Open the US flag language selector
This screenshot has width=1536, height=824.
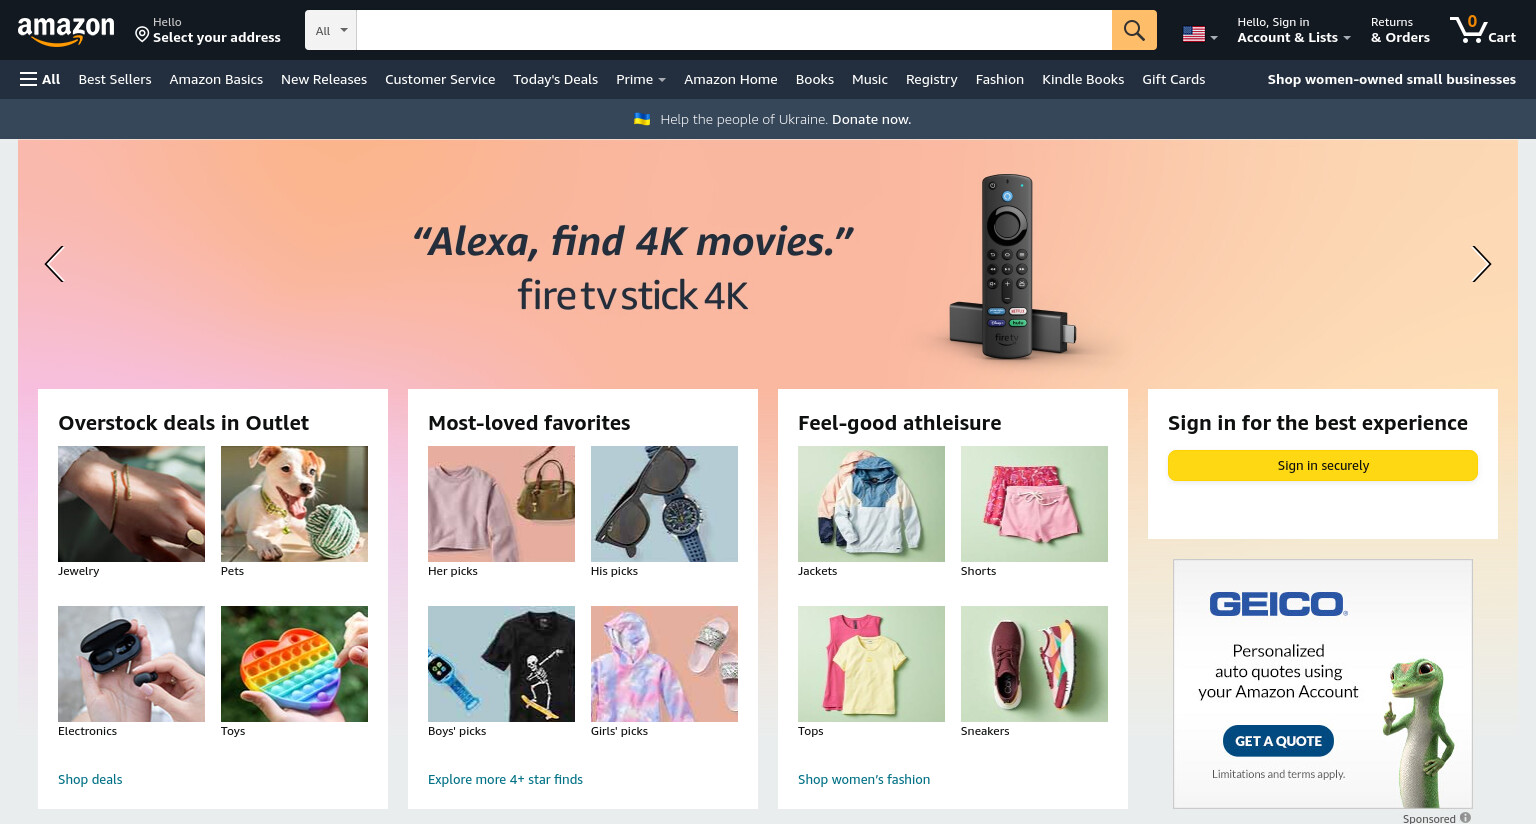[1200, 34]
